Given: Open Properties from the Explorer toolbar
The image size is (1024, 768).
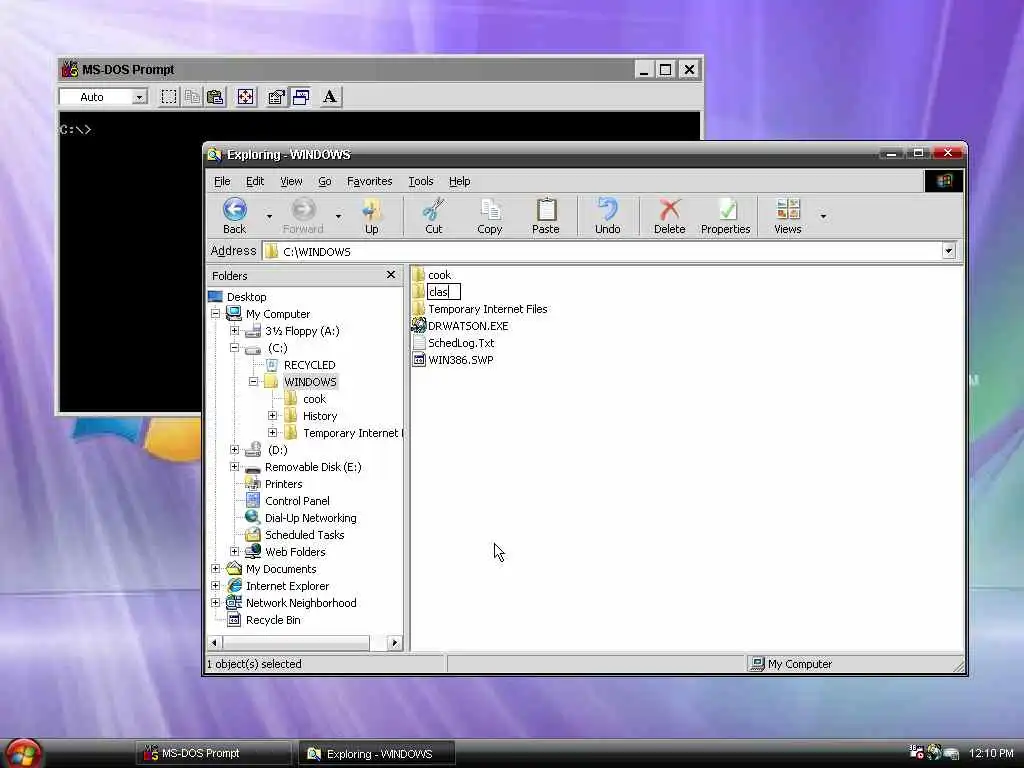Looking at the screenshot, I should (x=726, y=216).
